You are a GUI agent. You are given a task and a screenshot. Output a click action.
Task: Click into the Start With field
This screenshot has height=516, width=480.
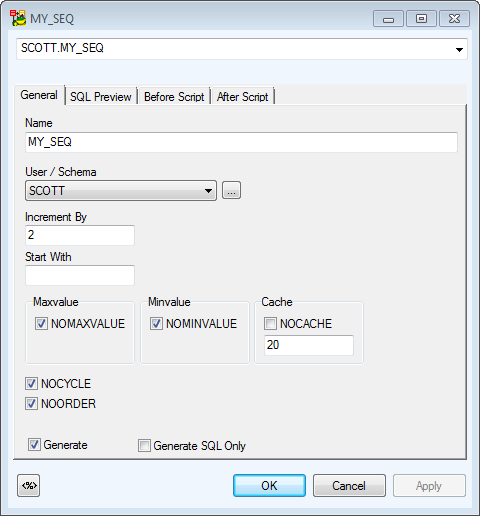pos(80,275)
